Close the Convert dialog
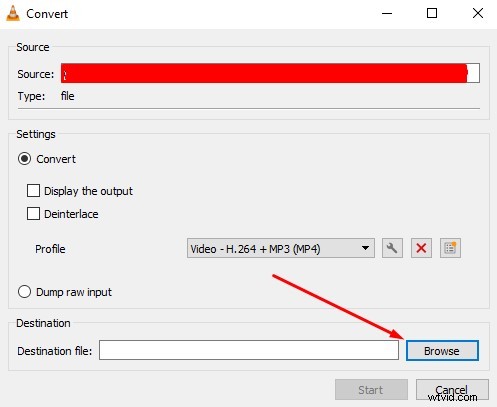 coord(478,14)
